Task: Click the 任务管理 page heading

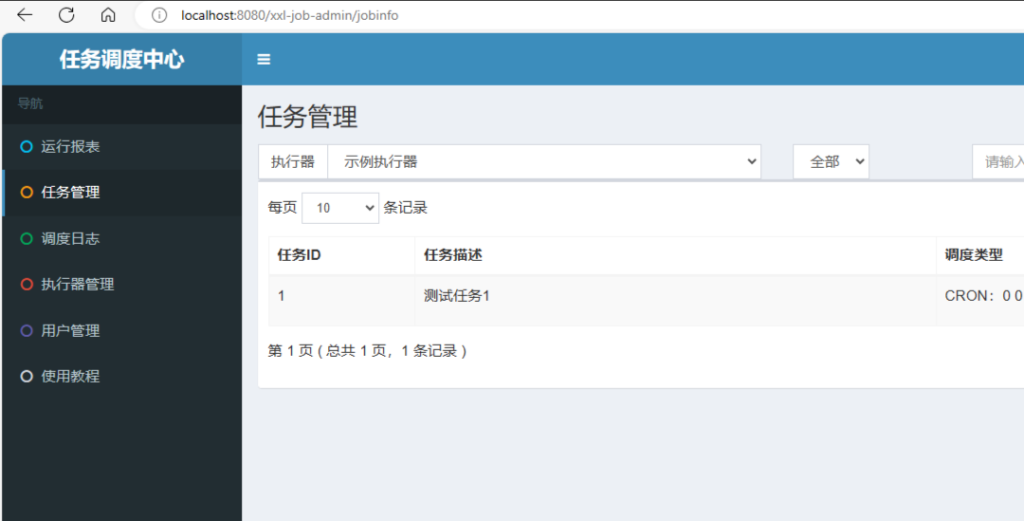Action: click(x=308, y=118)
